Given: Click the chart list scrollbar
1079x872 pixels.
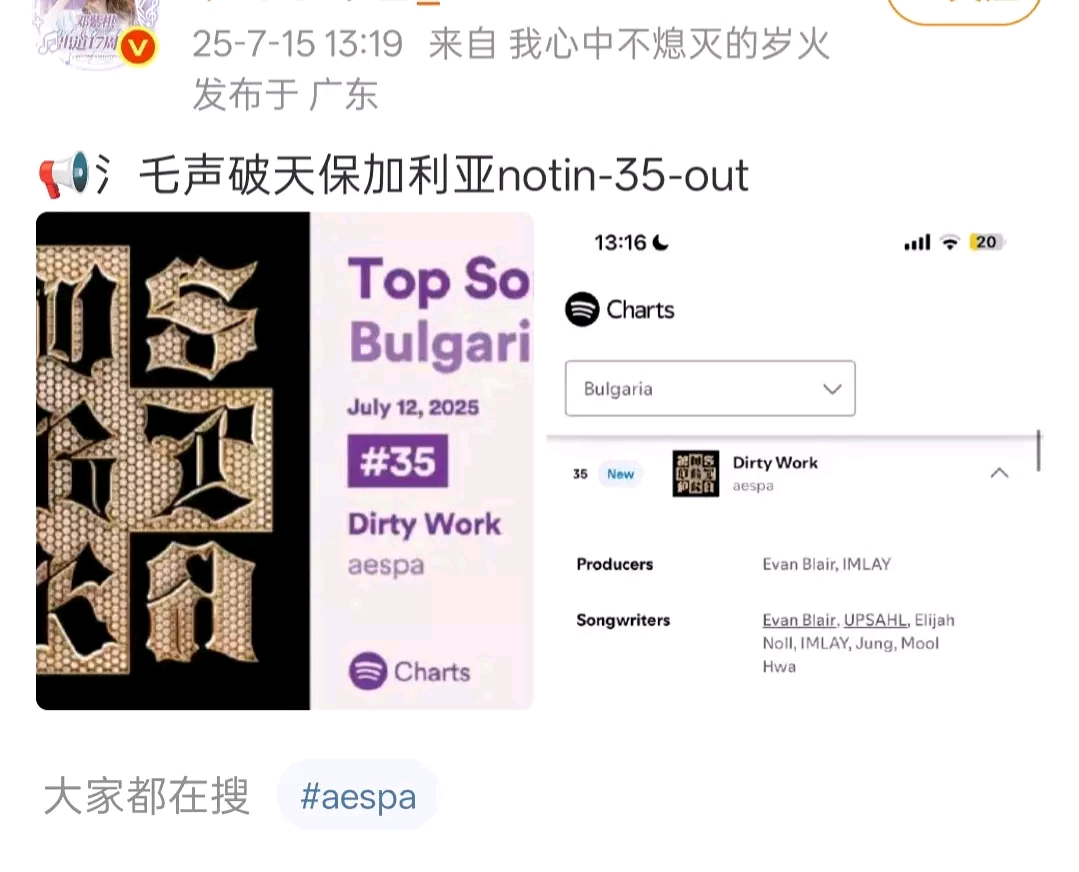Looking at the screenshot, I should click(1038, 451).
